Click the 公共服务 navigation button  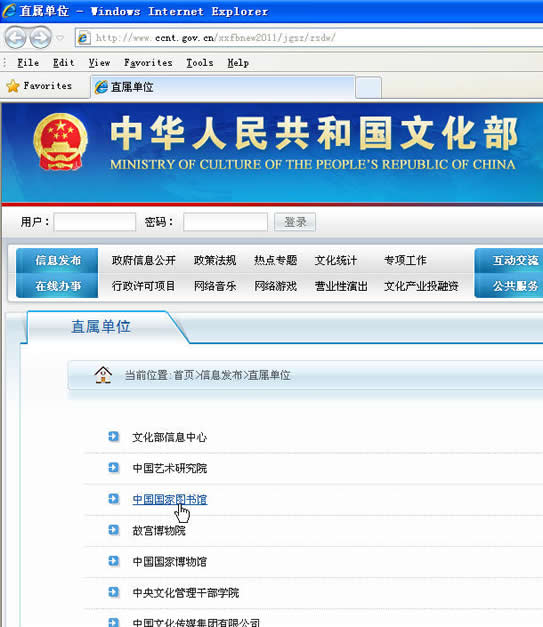pos(509,286)
